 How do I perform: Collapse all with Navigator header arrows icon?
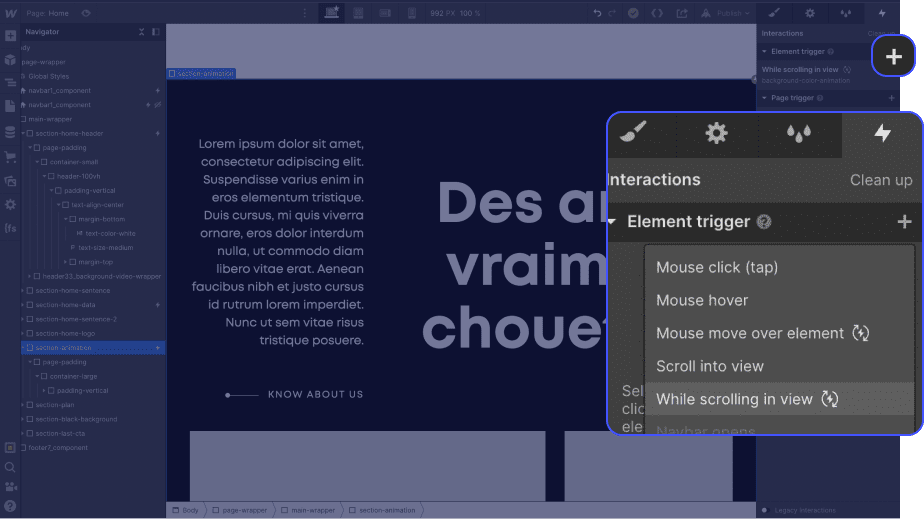point(141,32)
